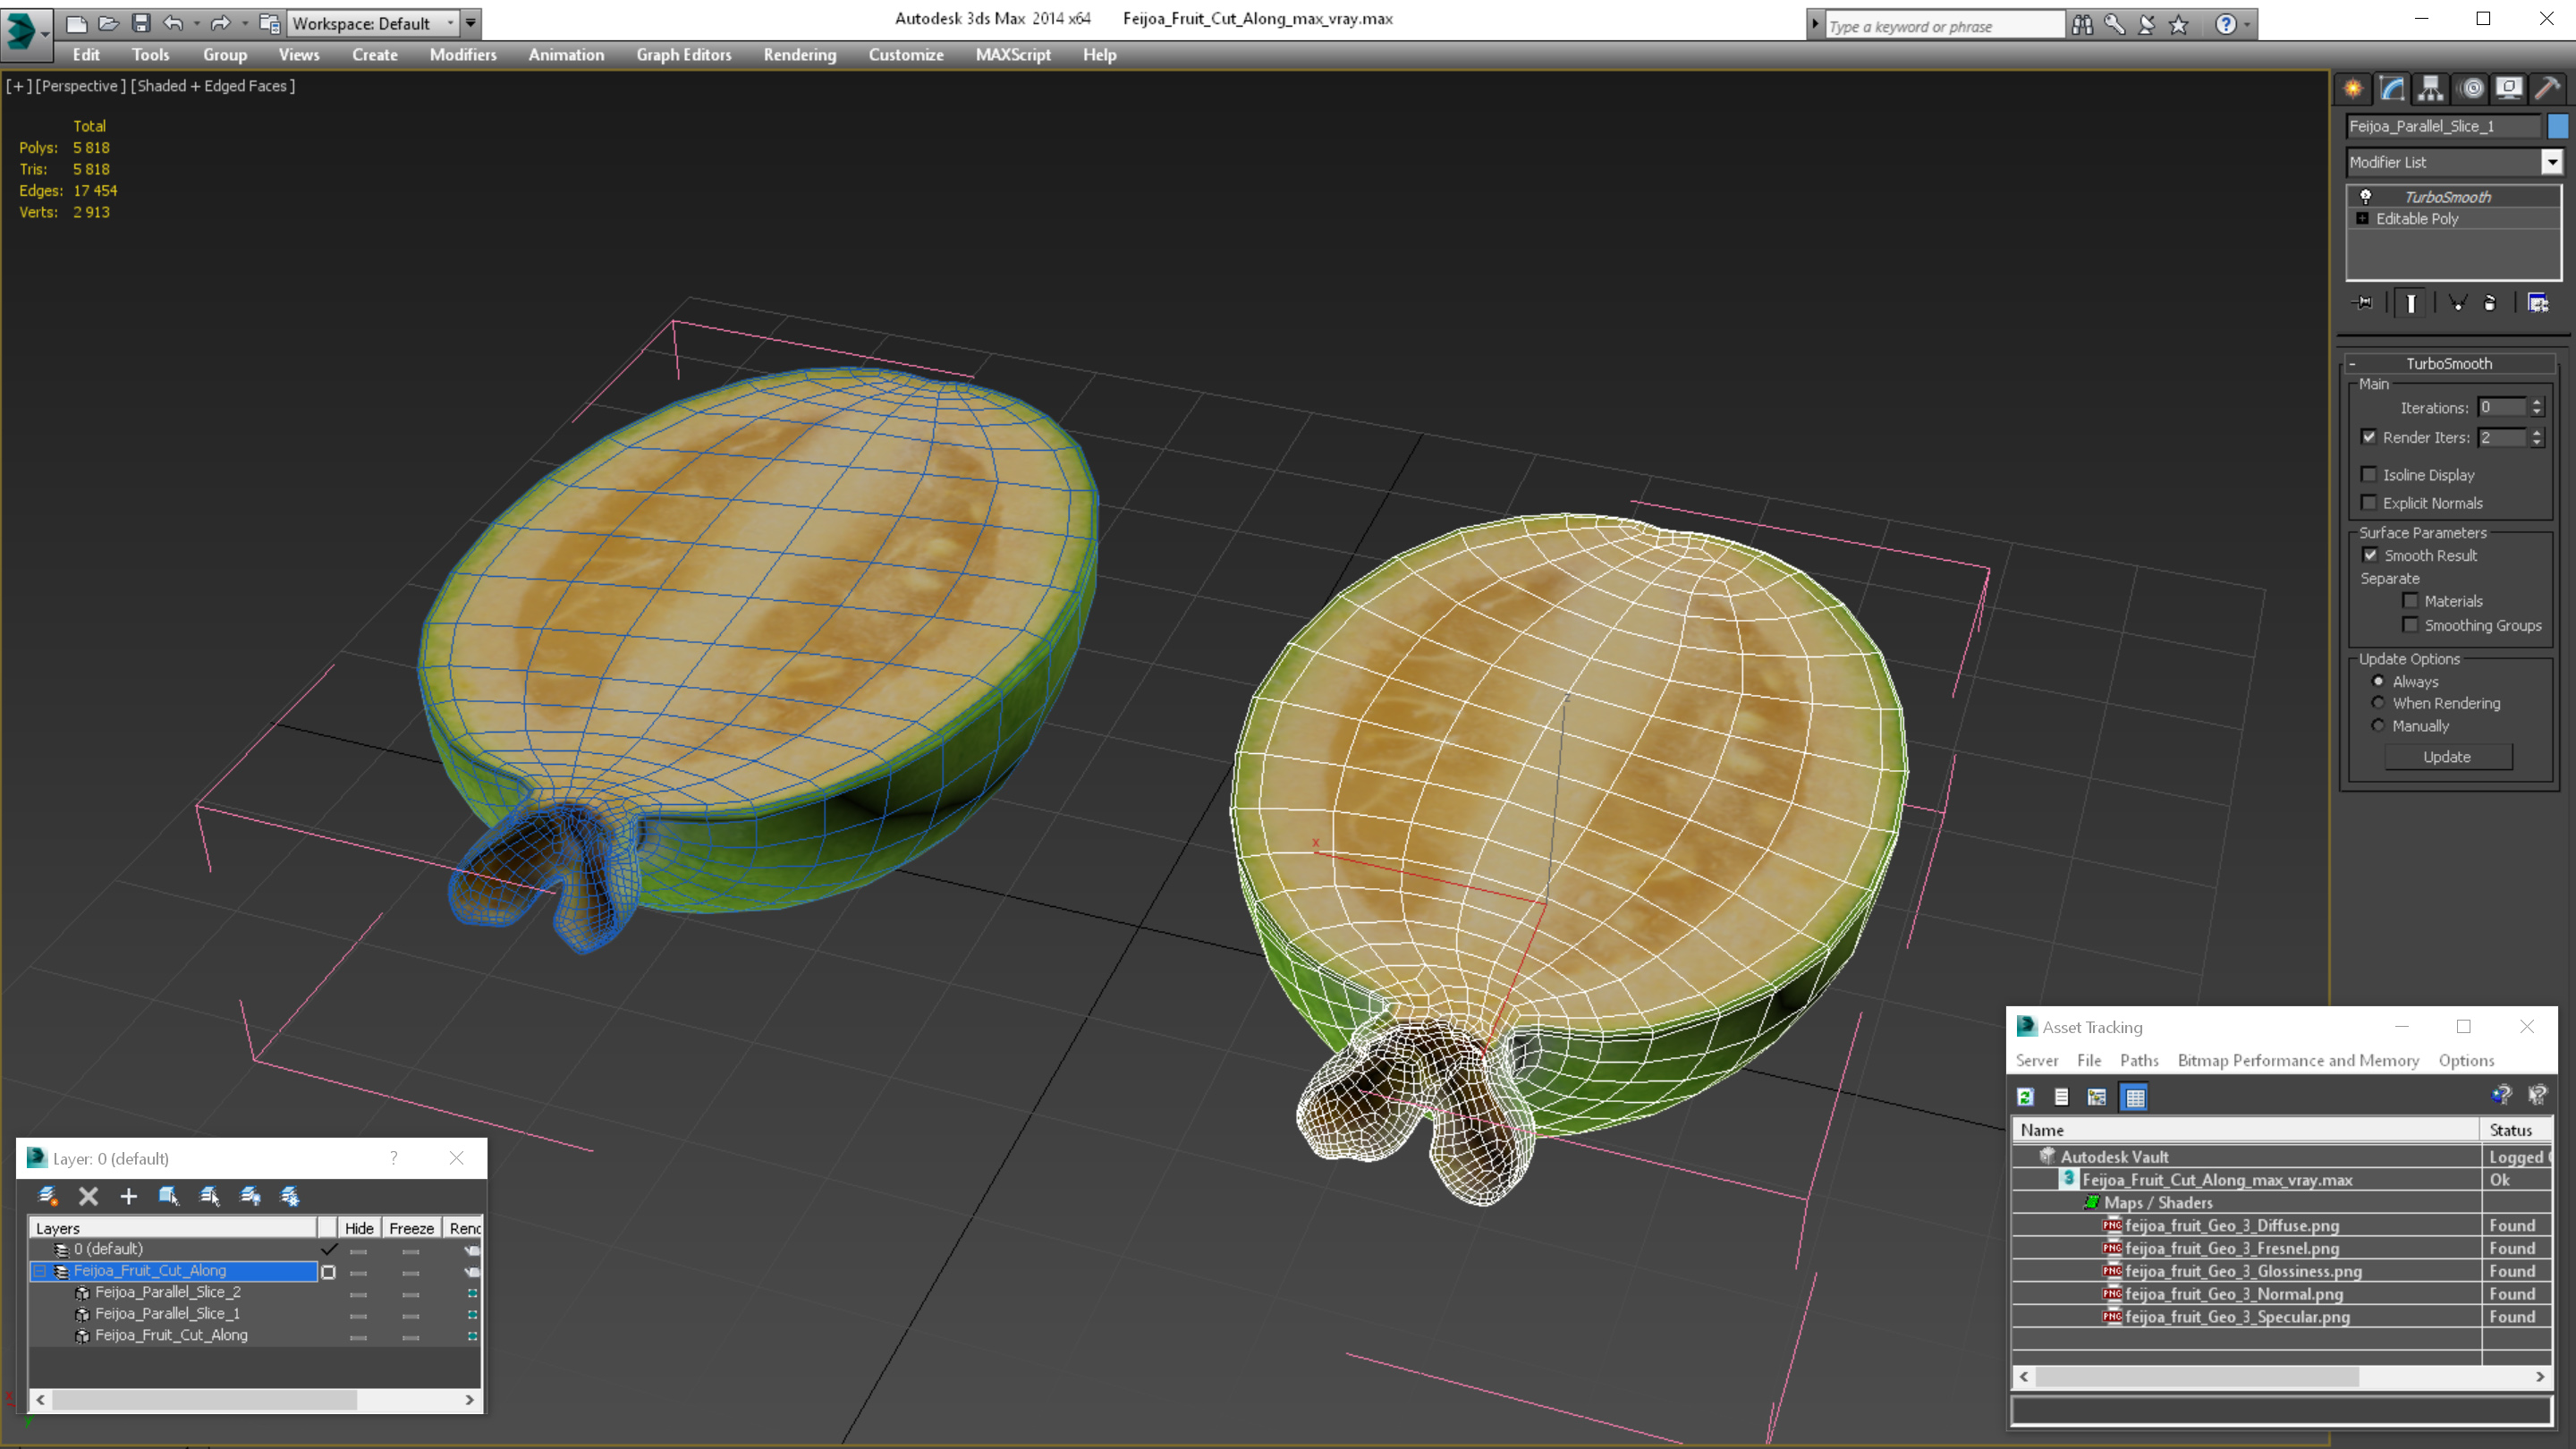
Task: Click Freeze/Unfreeze All Layers snowflake icon
Action: point(290,1196)
